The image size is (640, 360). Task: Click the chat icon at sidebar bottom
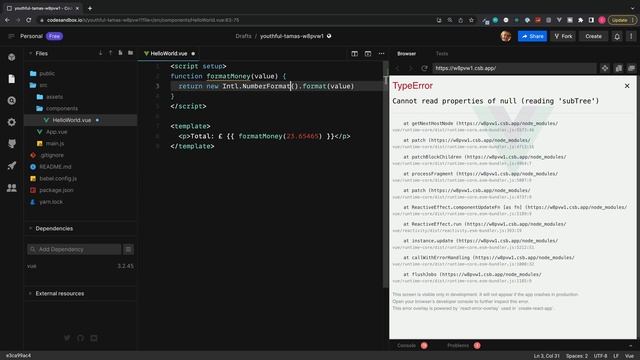tap(94, 338)
